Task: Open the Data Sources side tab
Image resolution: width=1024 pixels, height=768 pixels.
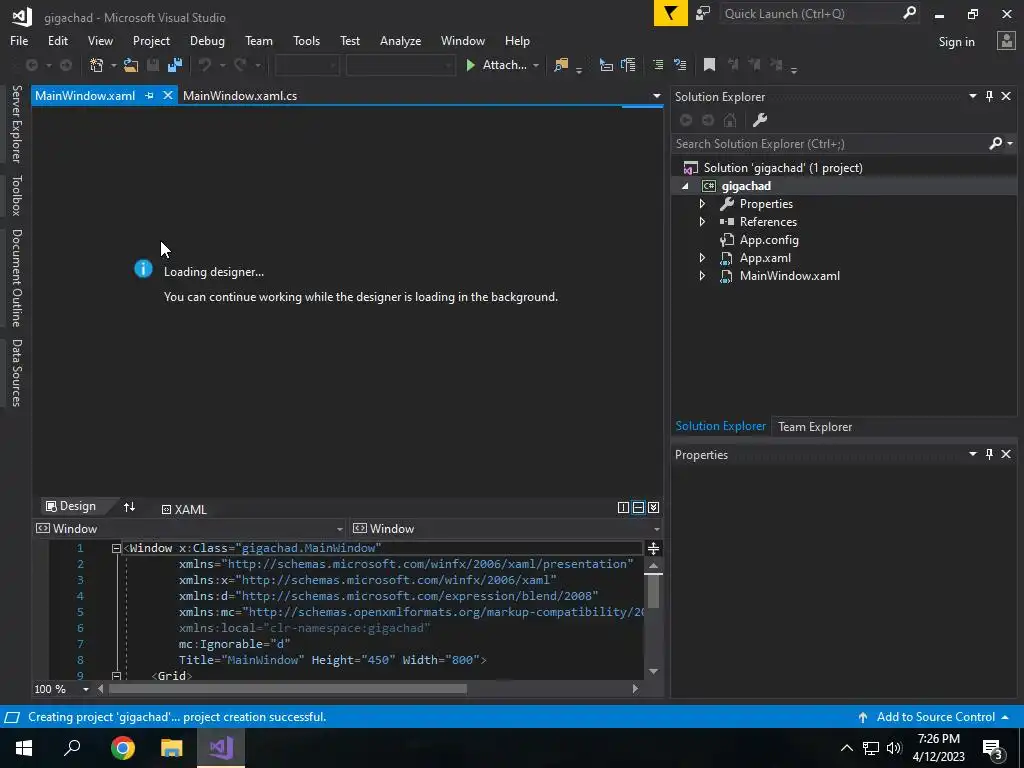Action: [16, 372]
